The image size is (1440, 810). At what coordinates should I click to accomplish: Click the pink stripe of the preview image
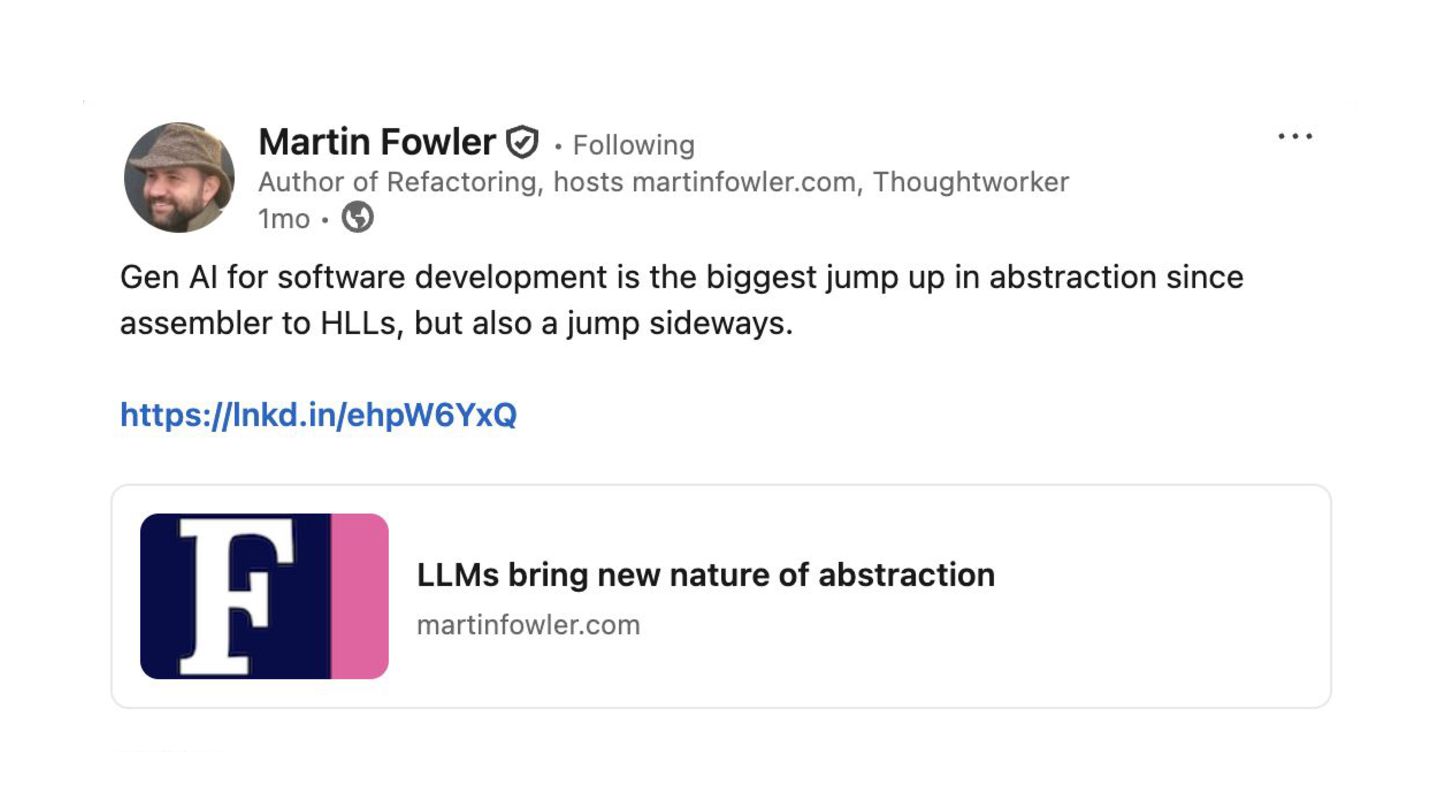pyautogui.click(x=359, y=596)
